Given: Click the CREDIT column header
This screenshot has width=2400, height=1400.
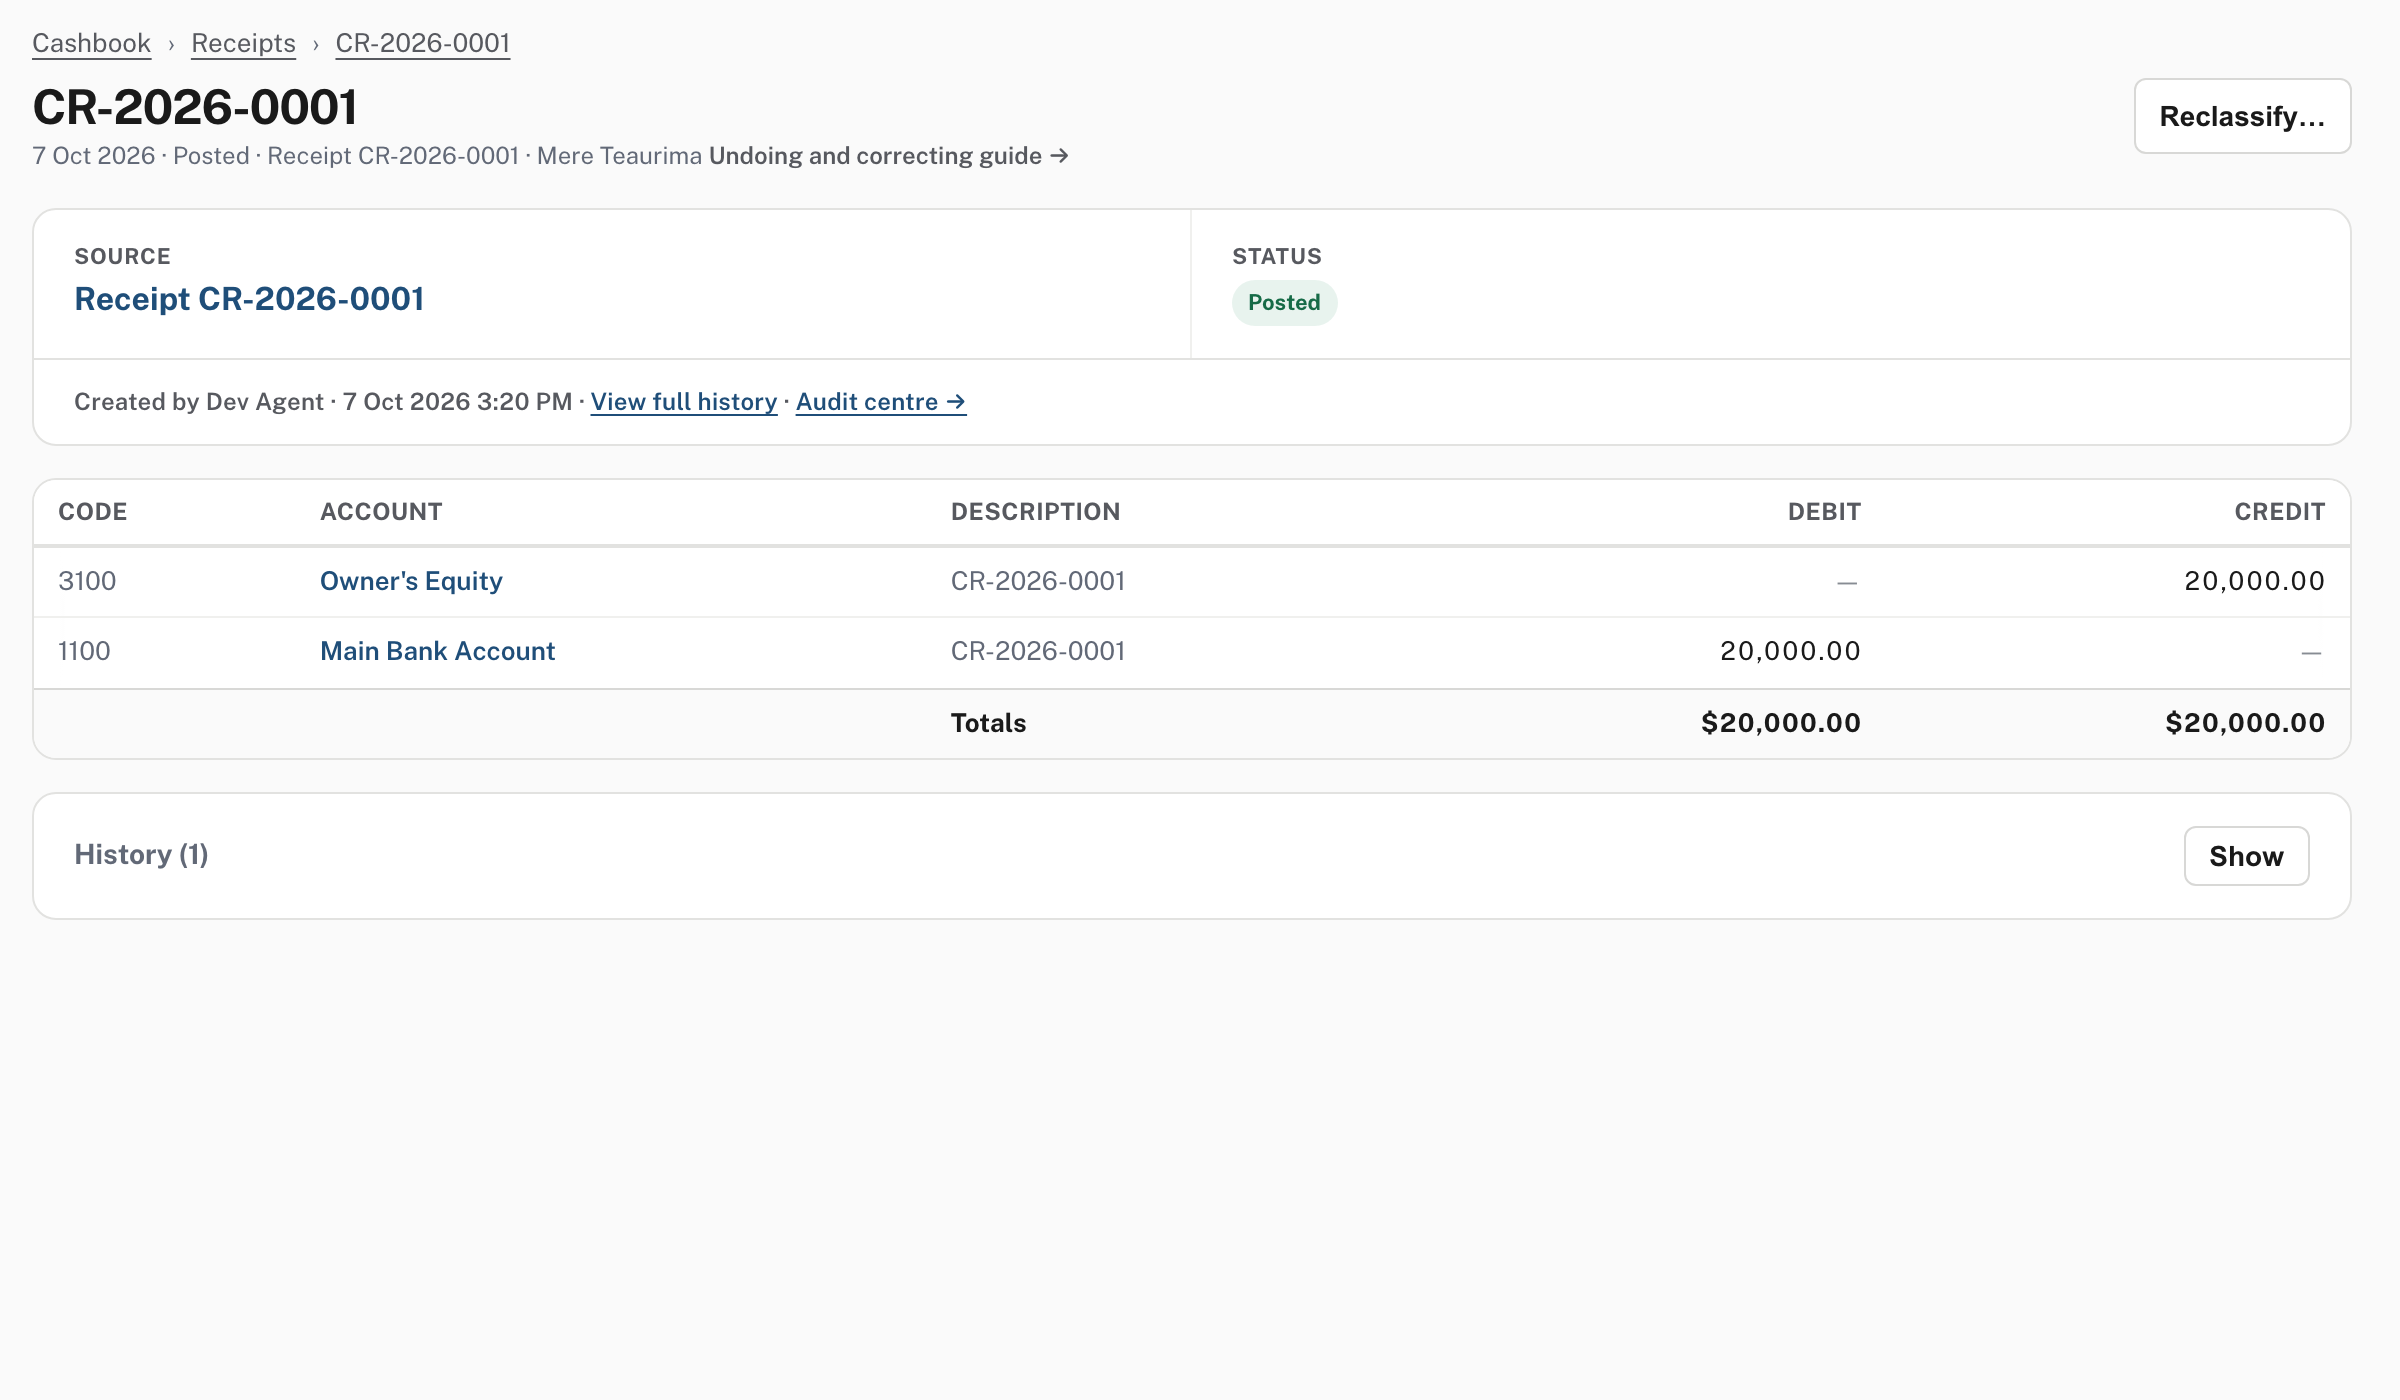Looking at the screenshot, I should (2279, 512).
